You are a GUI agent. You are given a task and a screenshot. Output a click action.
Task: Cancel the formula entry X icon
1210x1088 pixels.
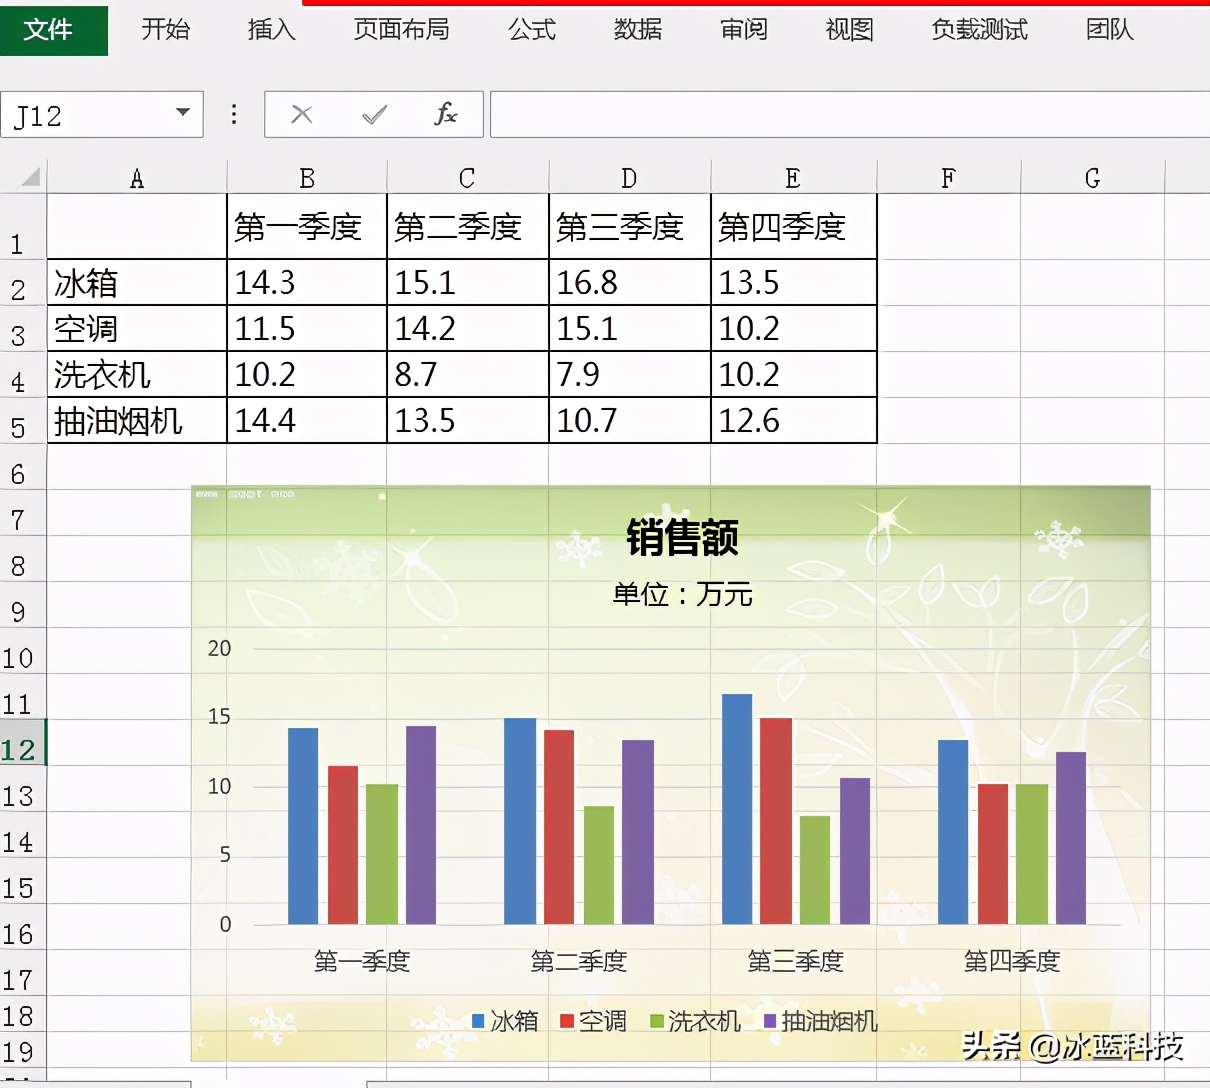301,115
